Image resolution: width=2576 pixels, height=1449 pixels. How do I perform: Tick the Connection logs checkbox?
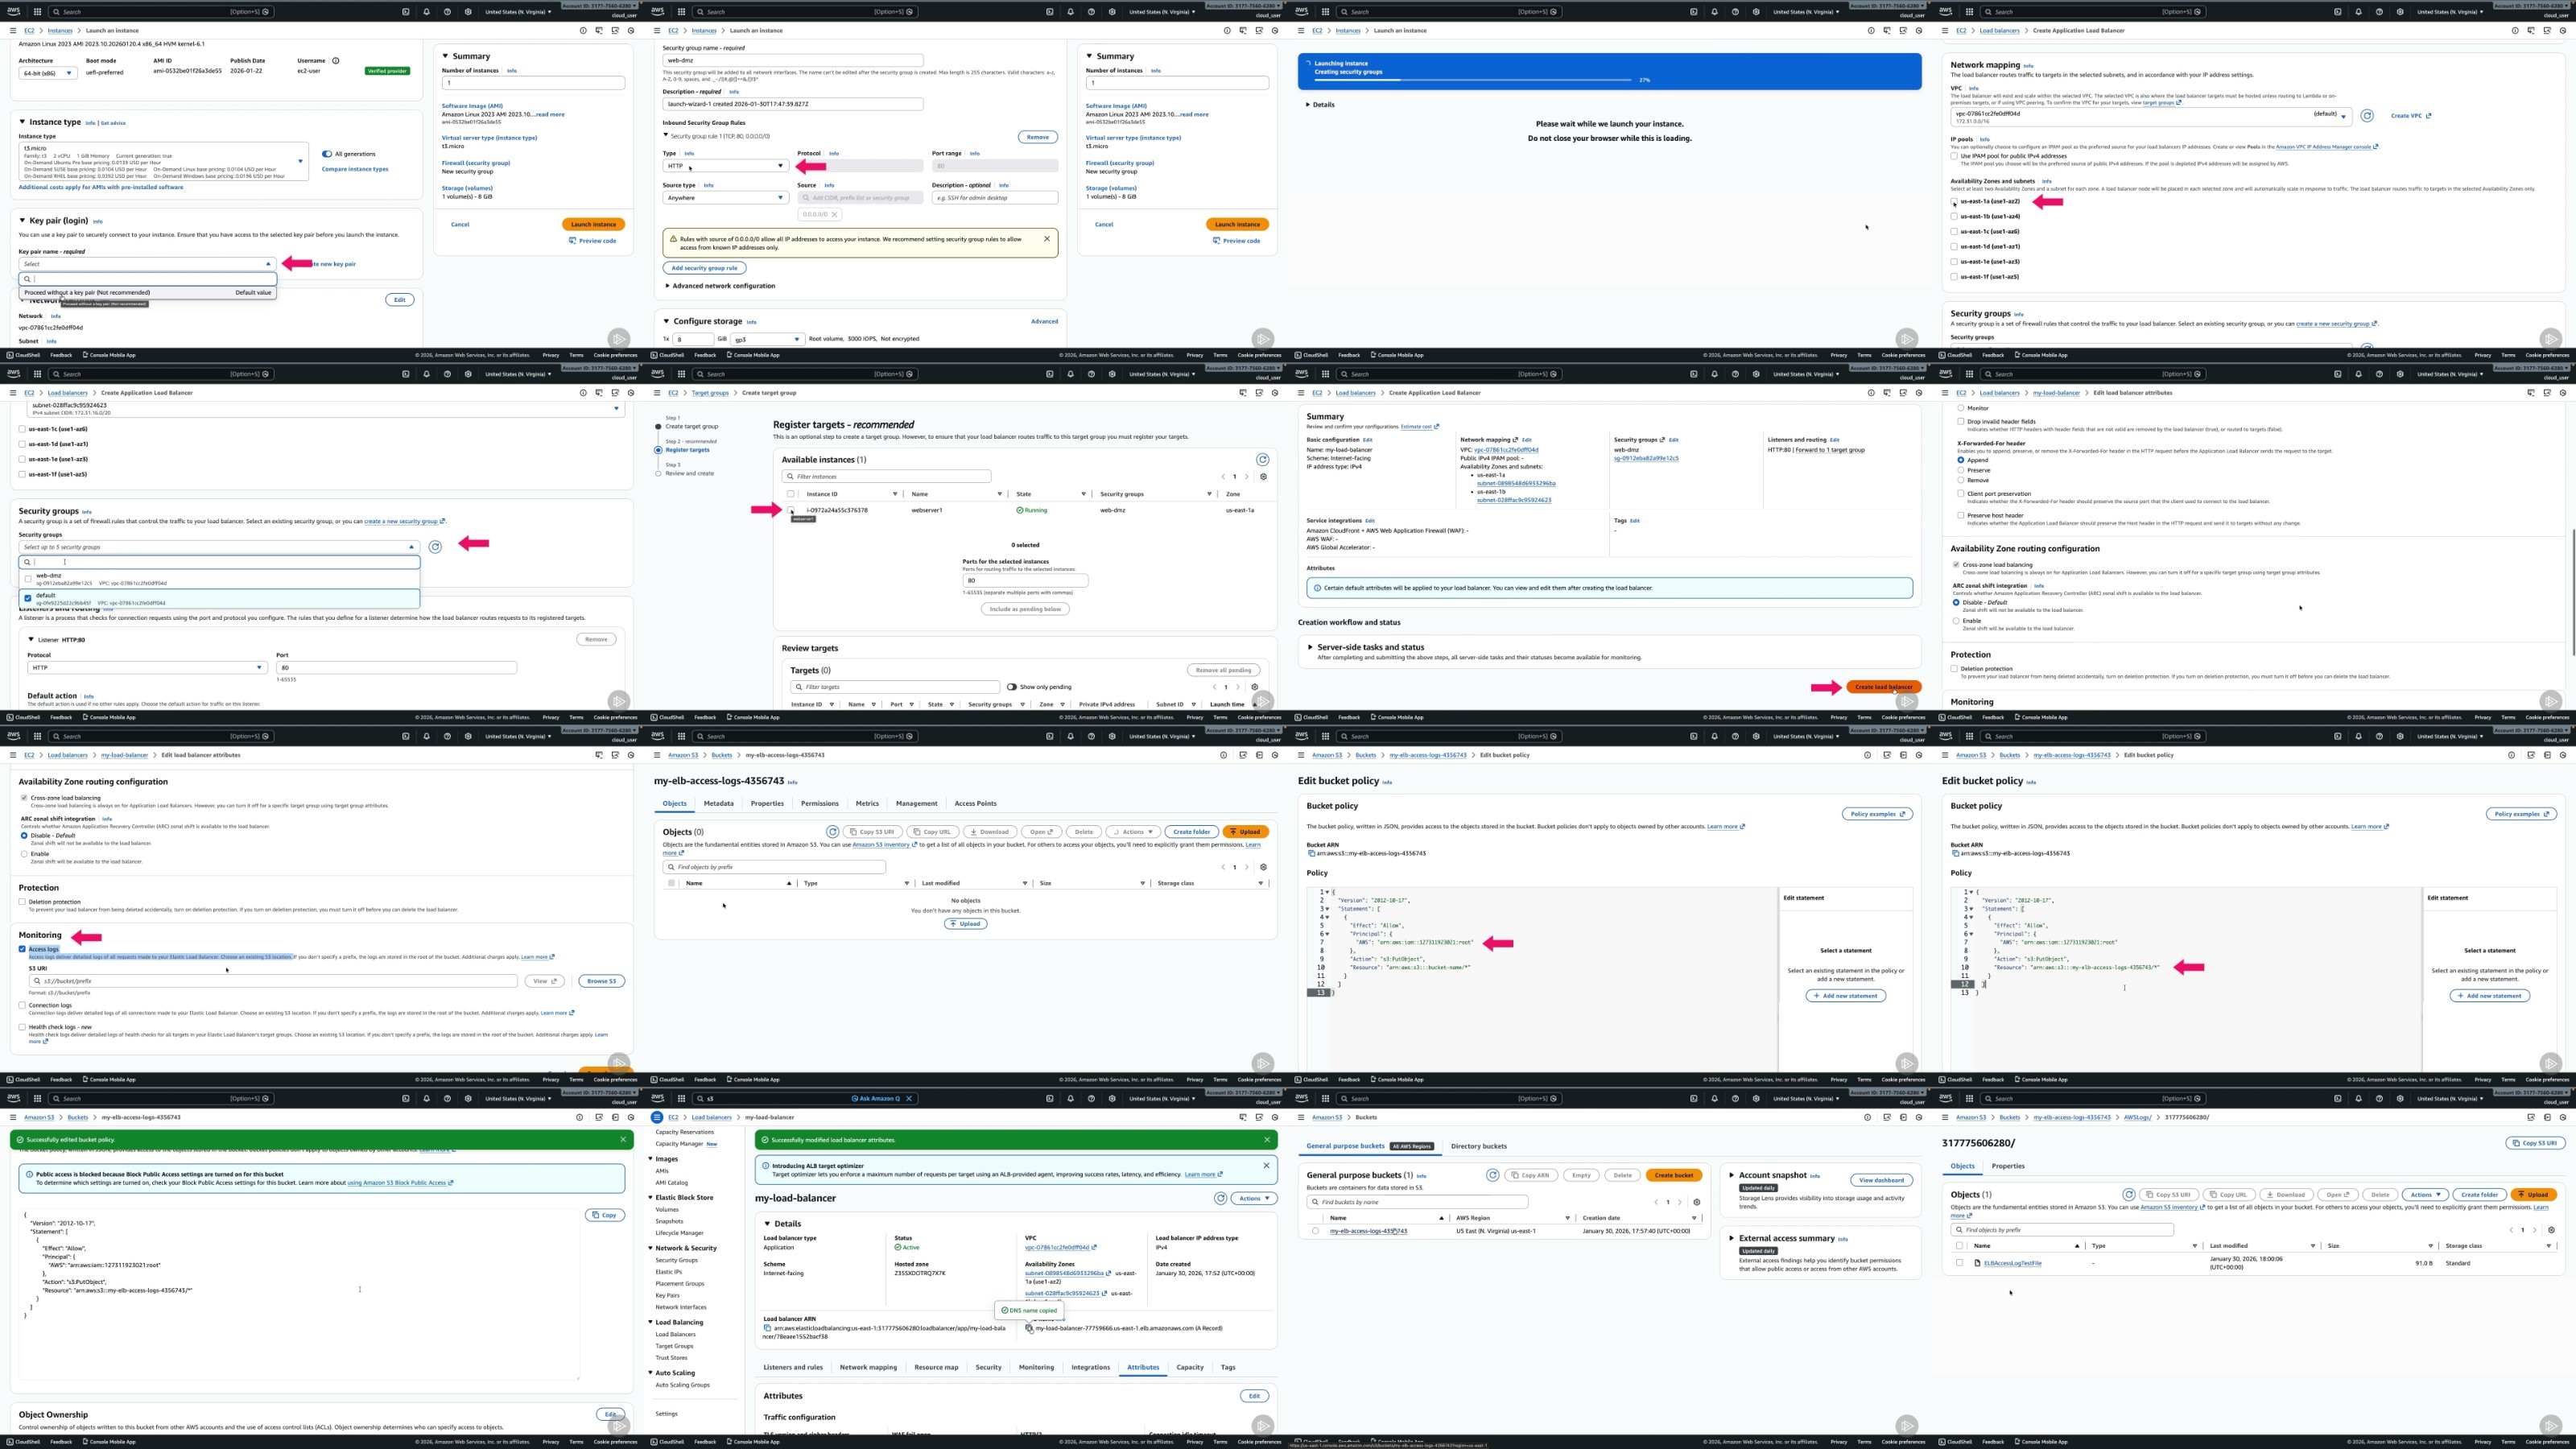coord(22,1005)
